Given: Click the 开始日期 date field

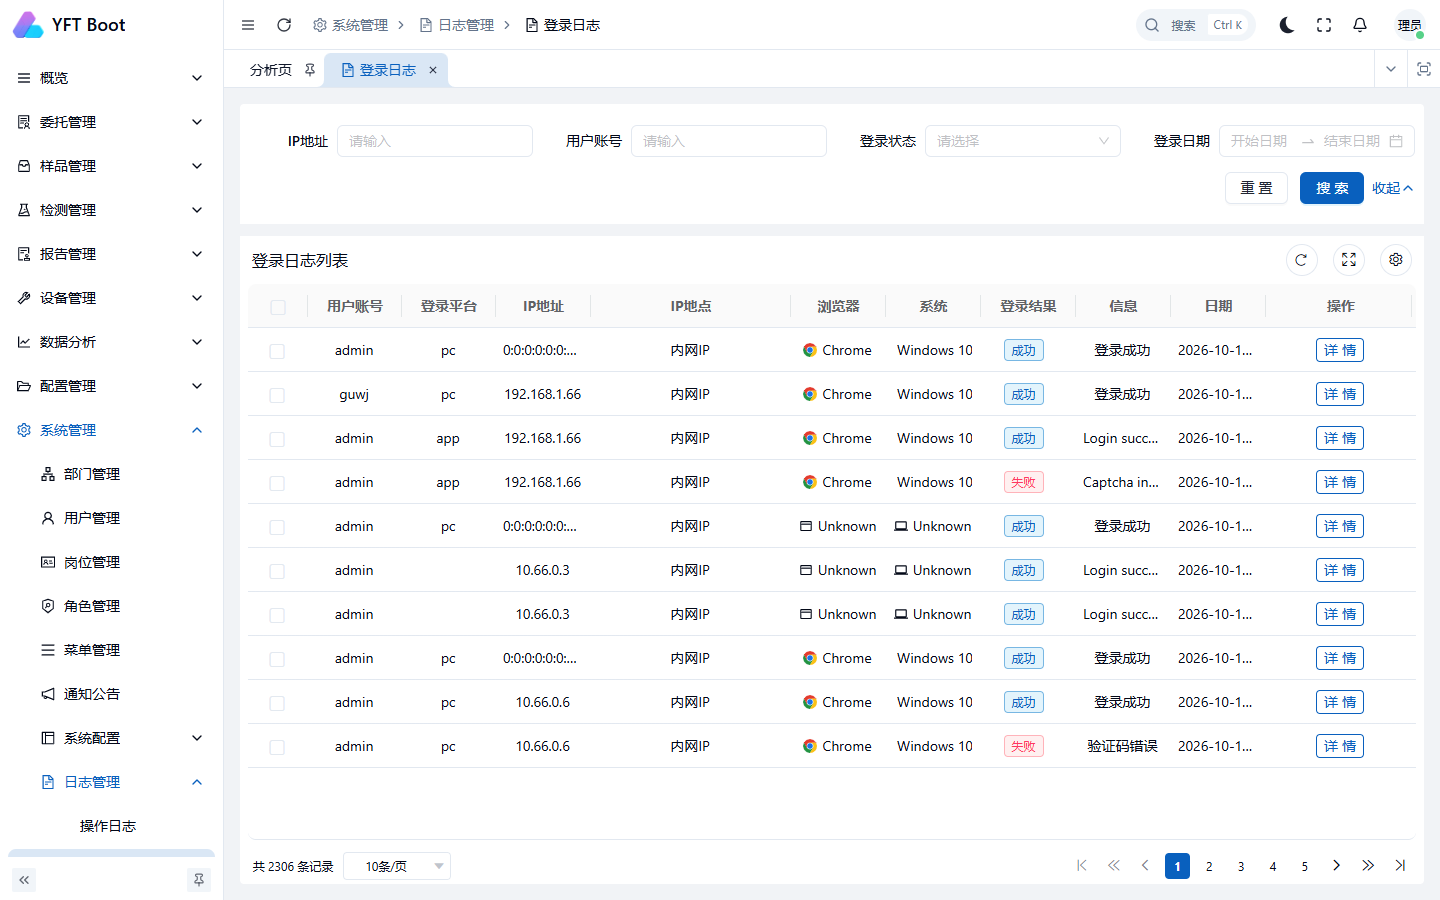Looking at the screenshot, I should [x=1260, y=141].
